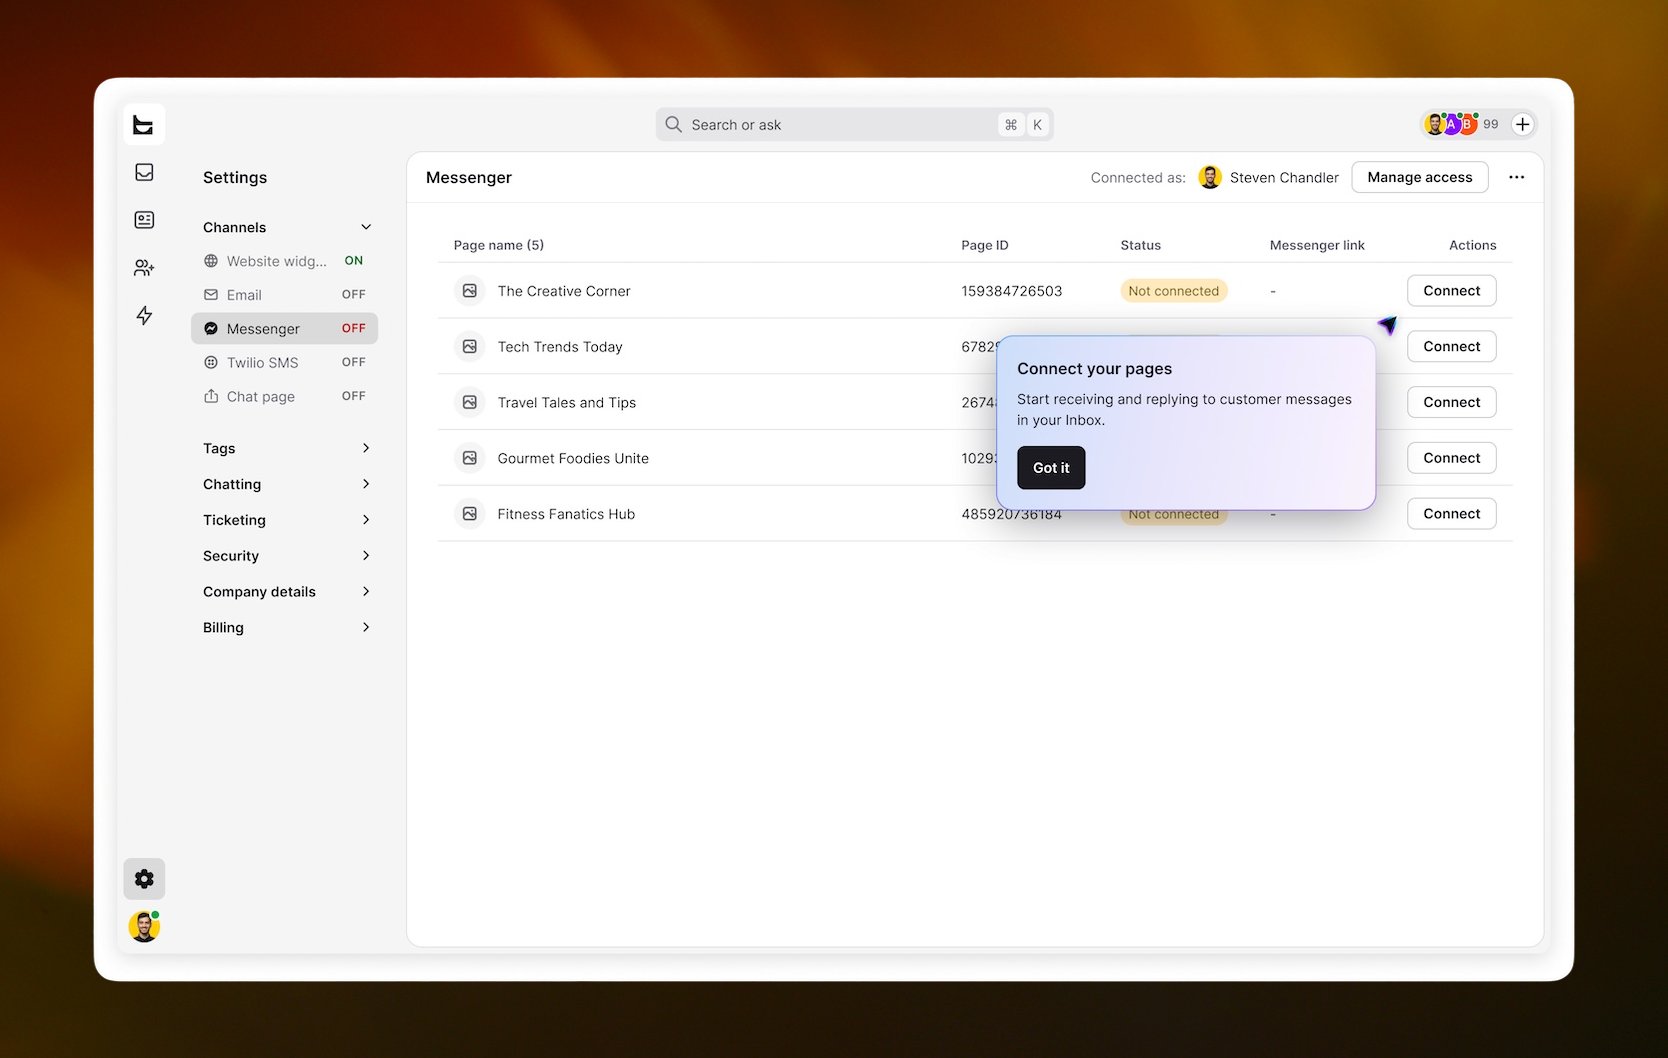Expand the Security section

tap(287, 556)
